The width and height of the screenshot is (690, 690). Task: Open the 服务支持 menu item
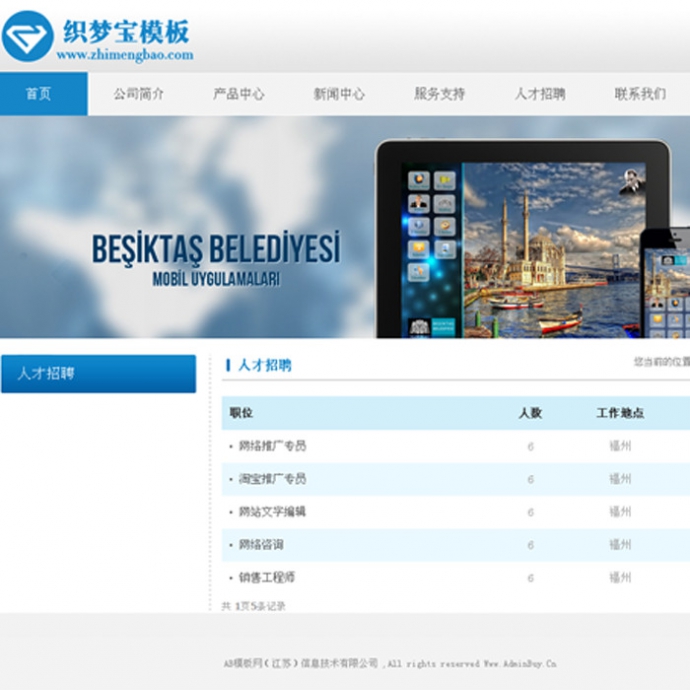(440, 94)
